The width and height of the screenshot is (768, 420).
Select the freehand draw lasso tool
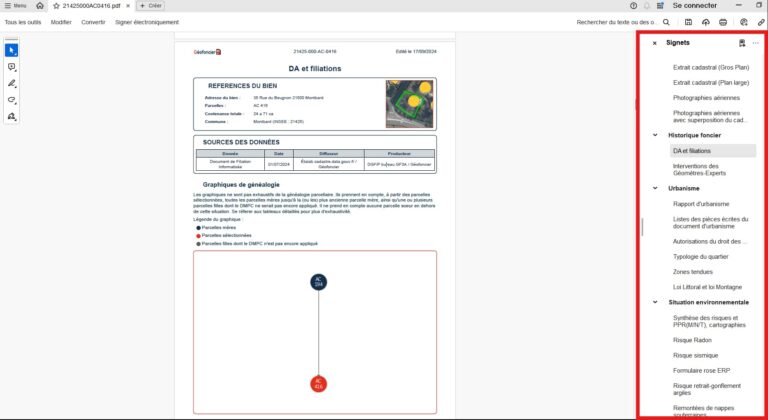[11, 100]
